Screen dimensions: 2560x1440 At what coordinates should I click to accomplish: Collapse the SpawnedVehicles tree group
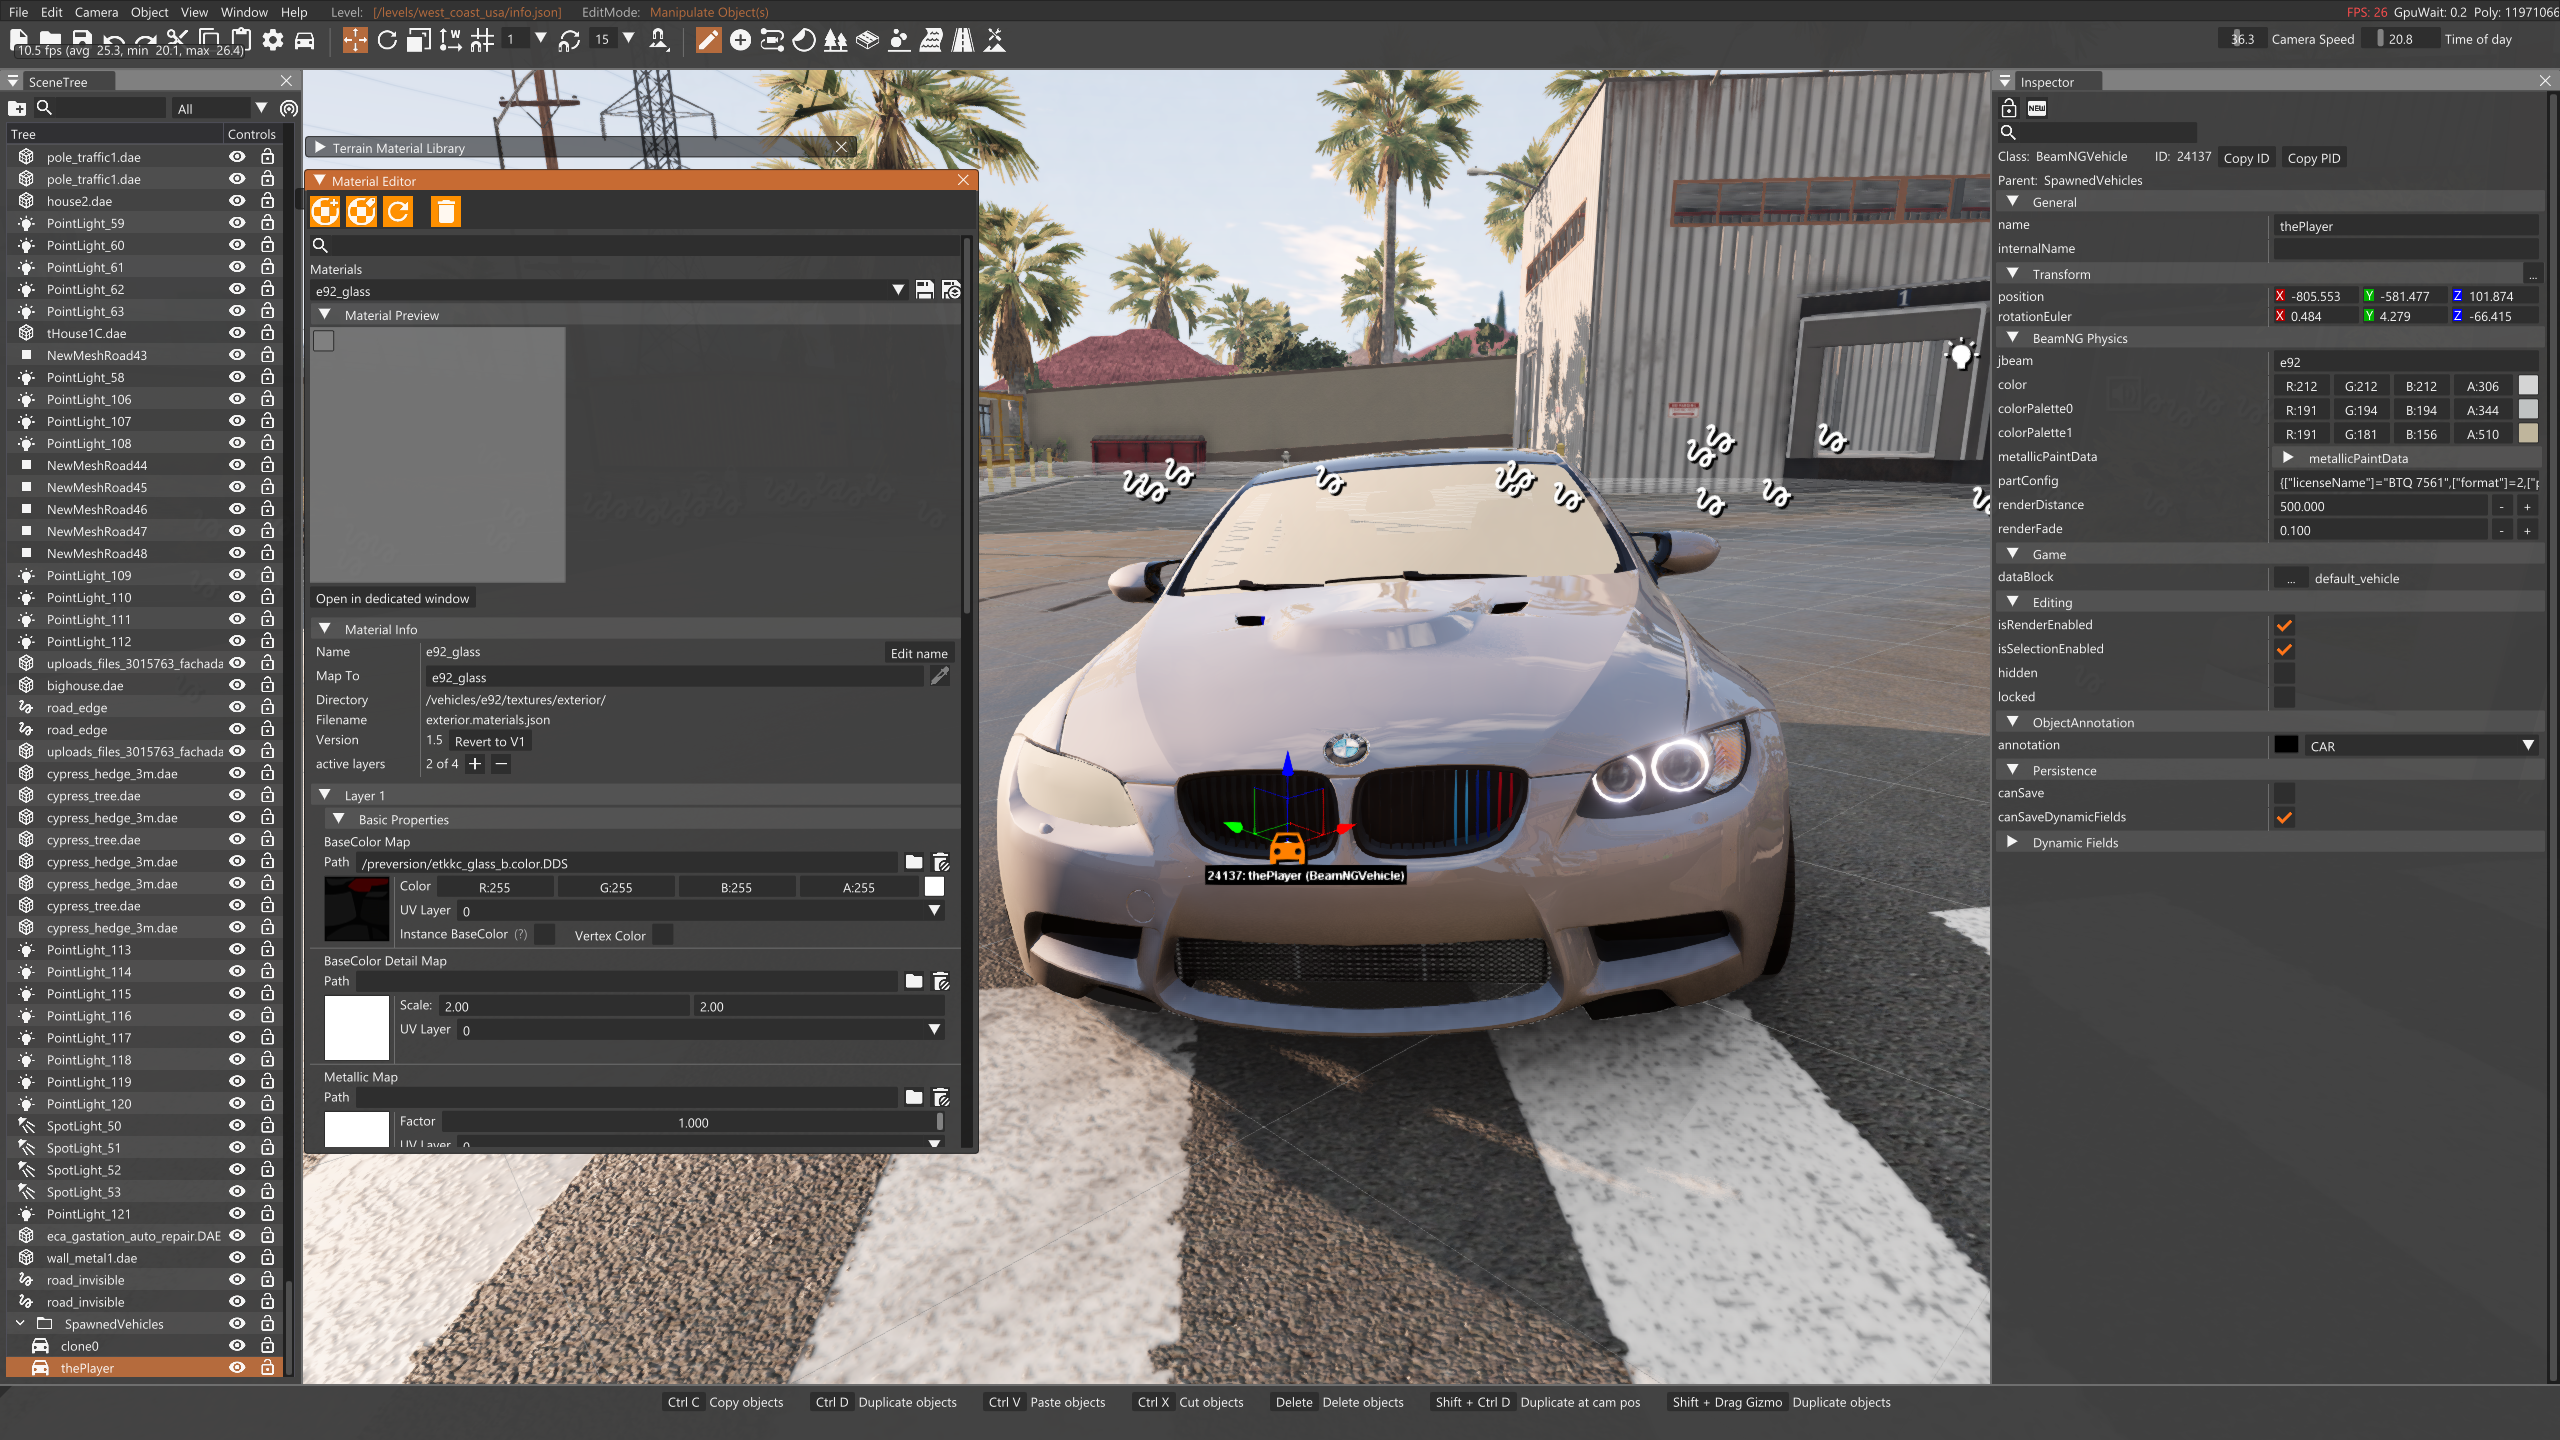point(20,1323)
